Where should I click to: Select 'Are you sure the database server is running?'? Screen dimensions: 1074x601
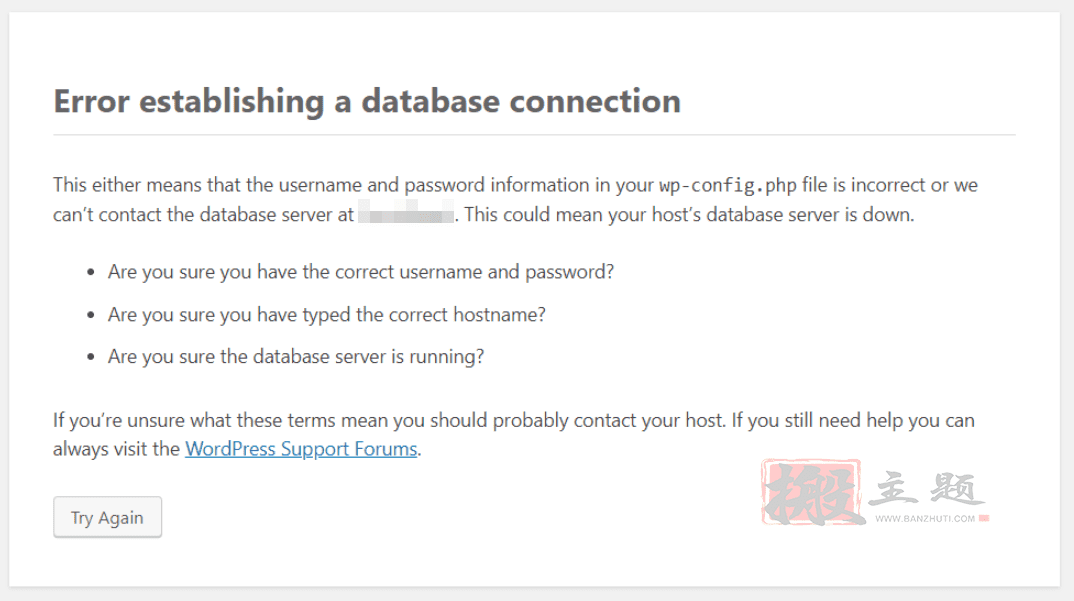pyautogui.click(x=295, y=356)
